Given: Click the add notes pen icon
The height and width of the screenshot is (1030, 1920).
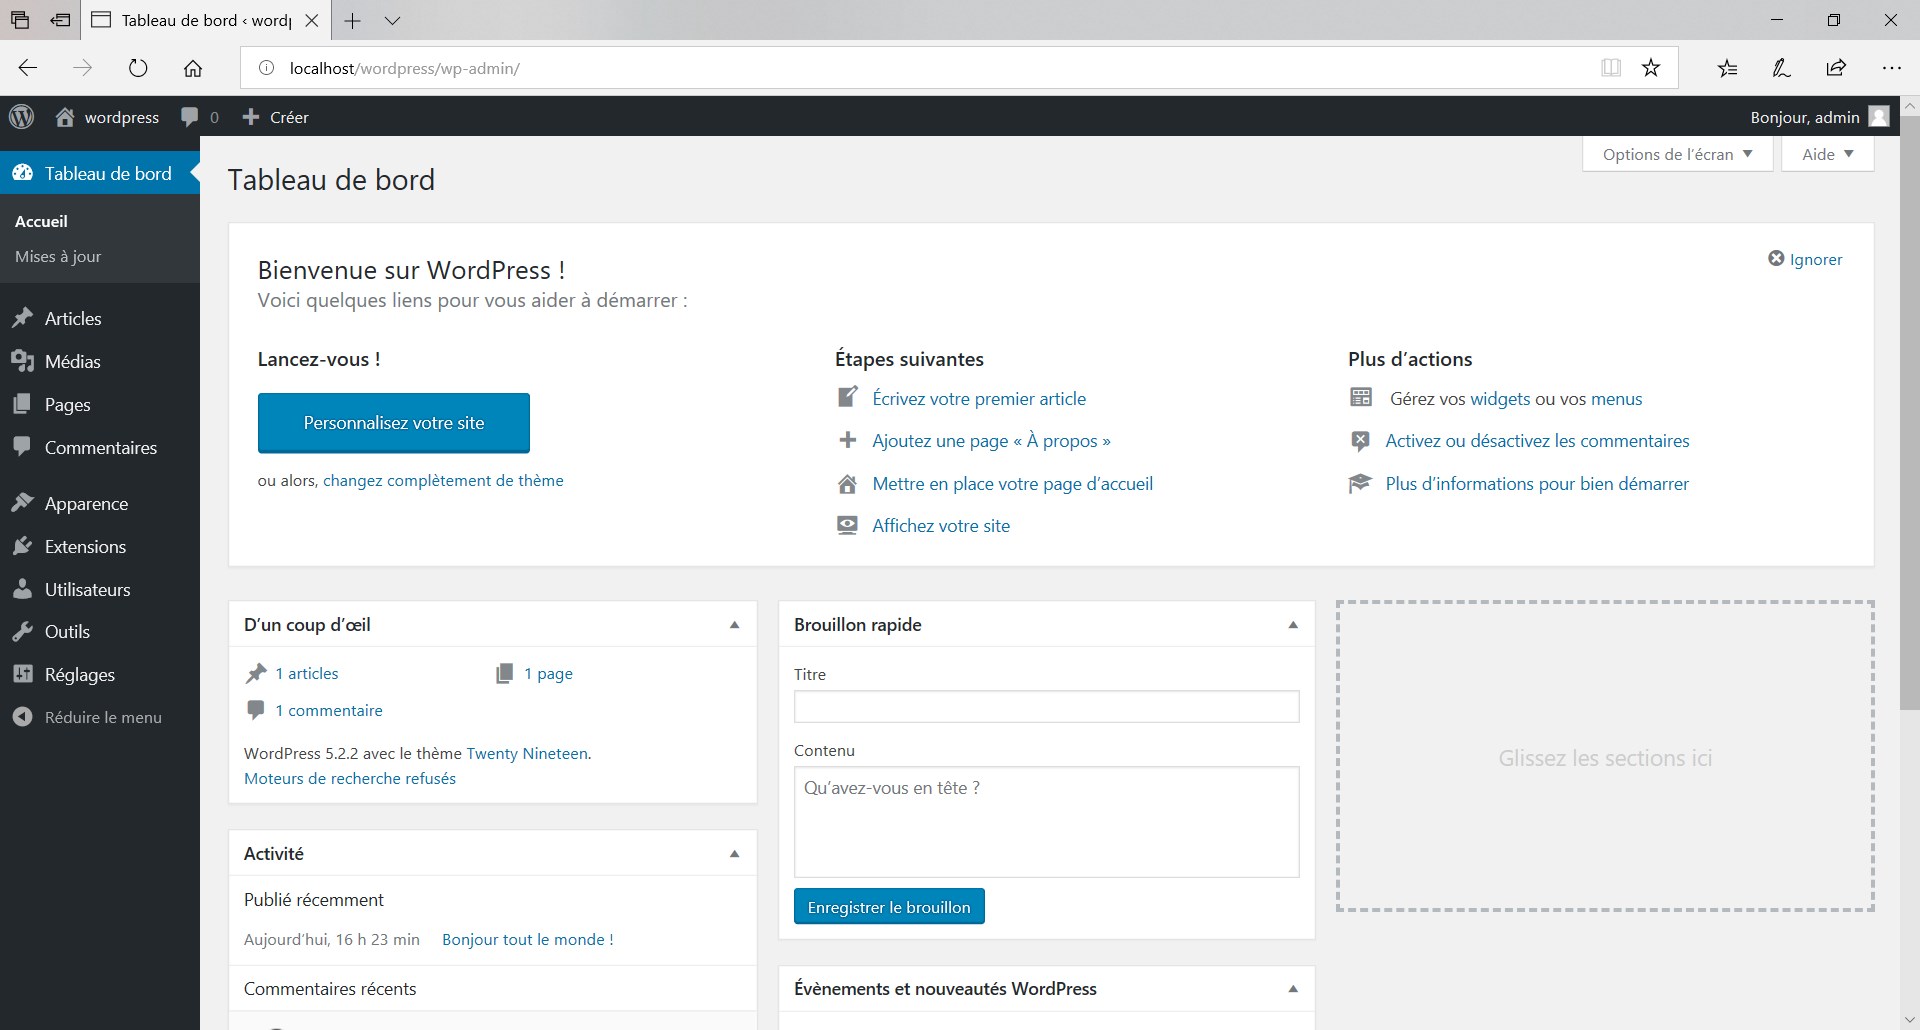Looking at the screenshot, I should pos(1781,68).
